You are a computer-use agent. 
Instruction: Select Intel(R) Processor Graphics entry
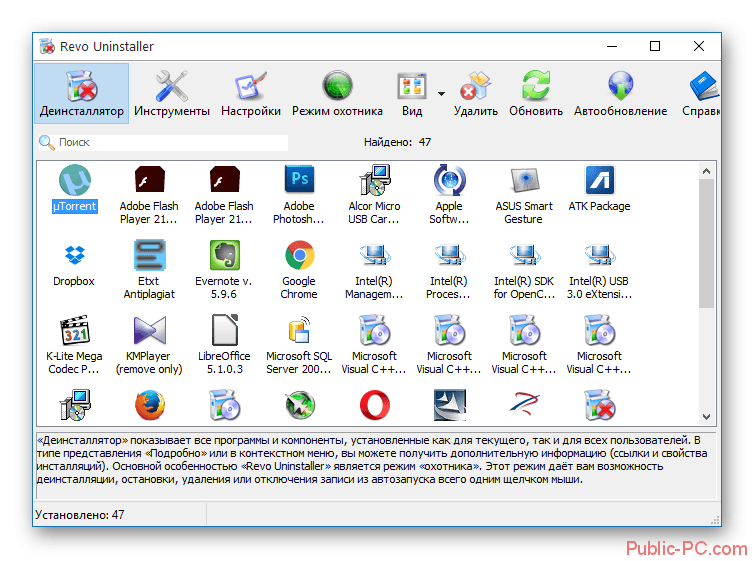(449, 270)
